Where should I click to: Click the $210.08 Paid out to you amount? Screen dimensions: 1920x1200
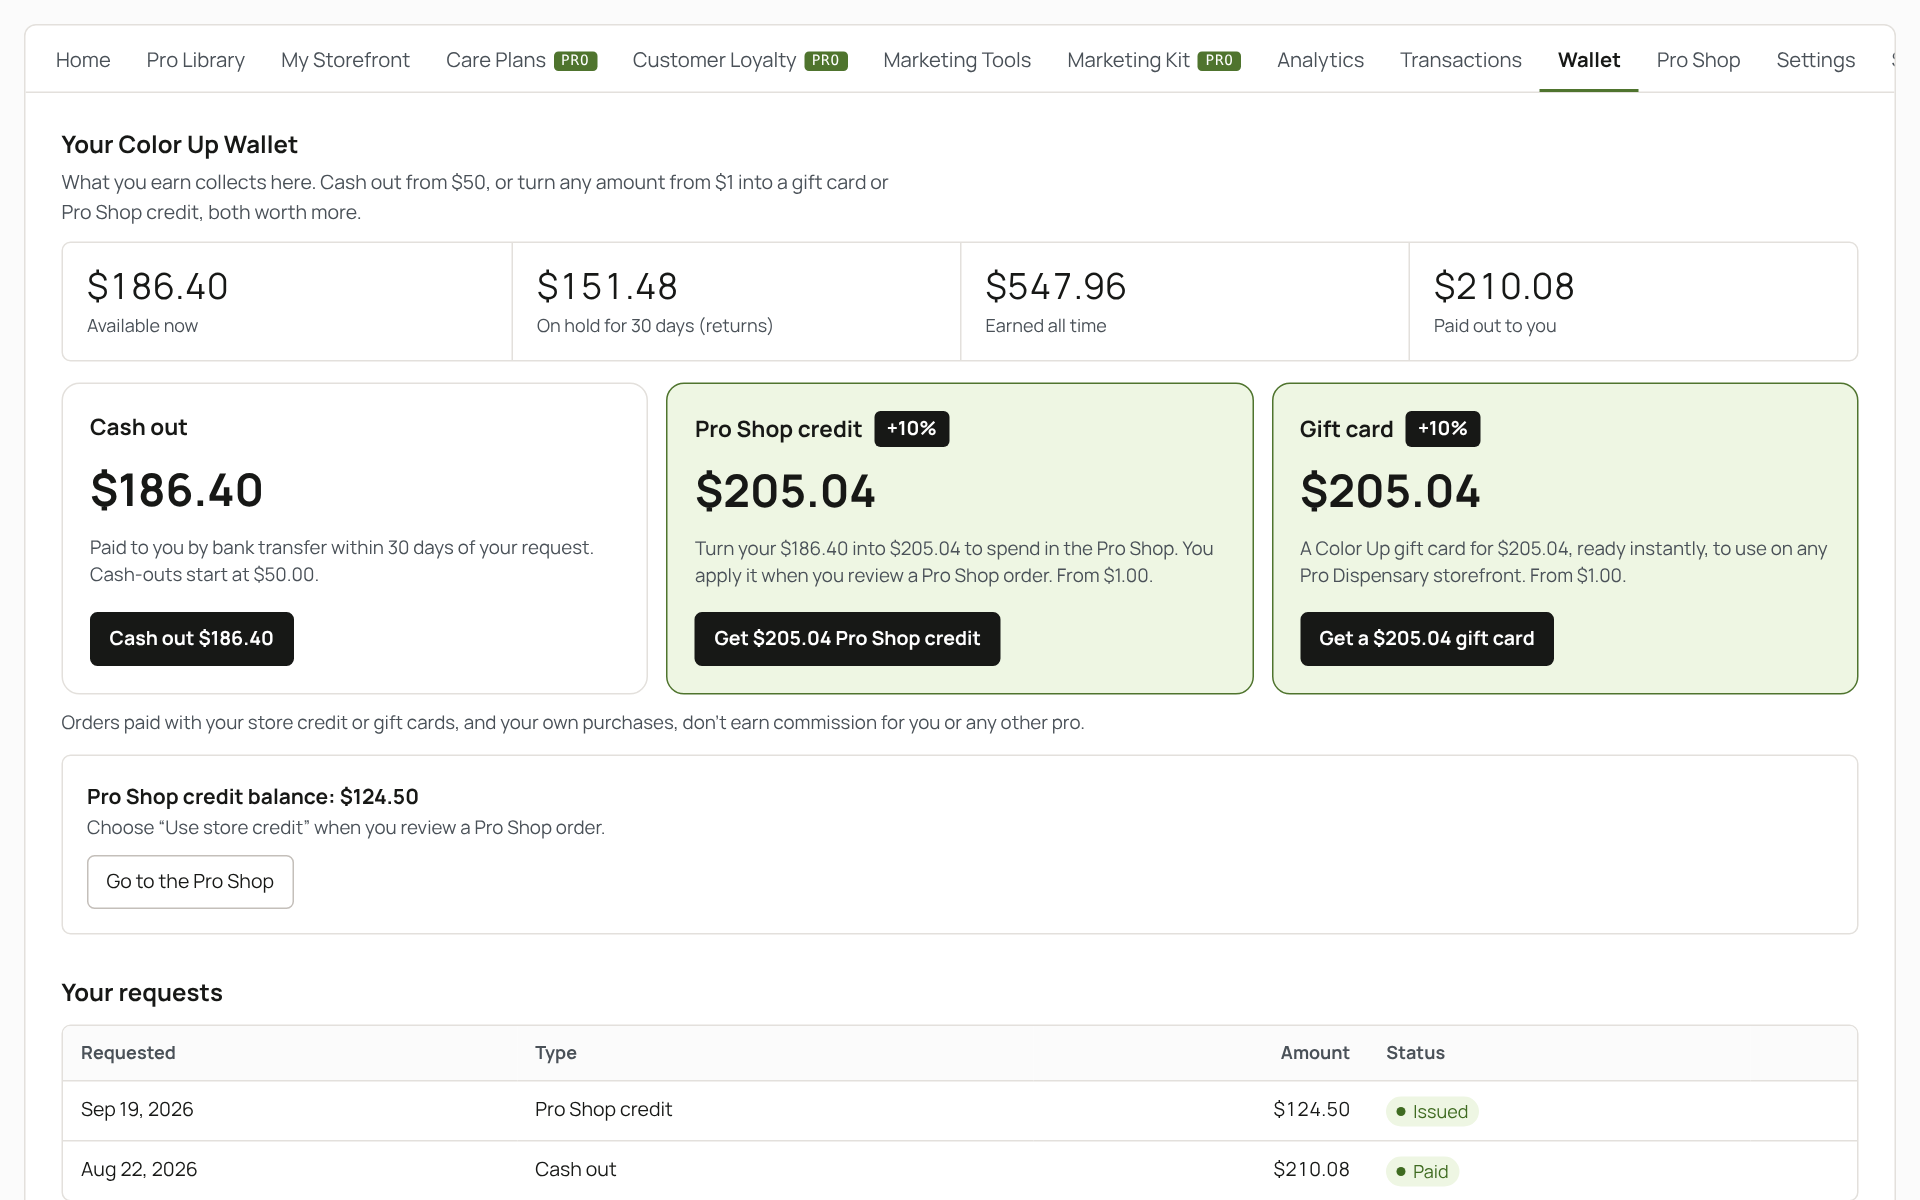click(x=1504, y=287)
